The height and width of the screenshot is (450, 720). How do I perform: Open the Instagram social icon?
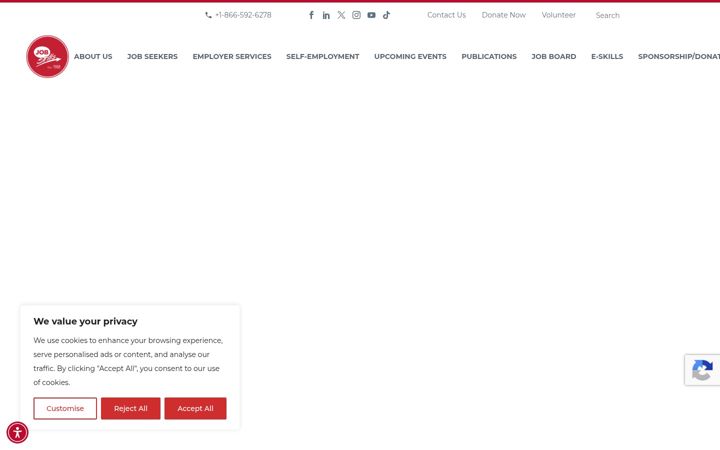[x=356, y=15]
